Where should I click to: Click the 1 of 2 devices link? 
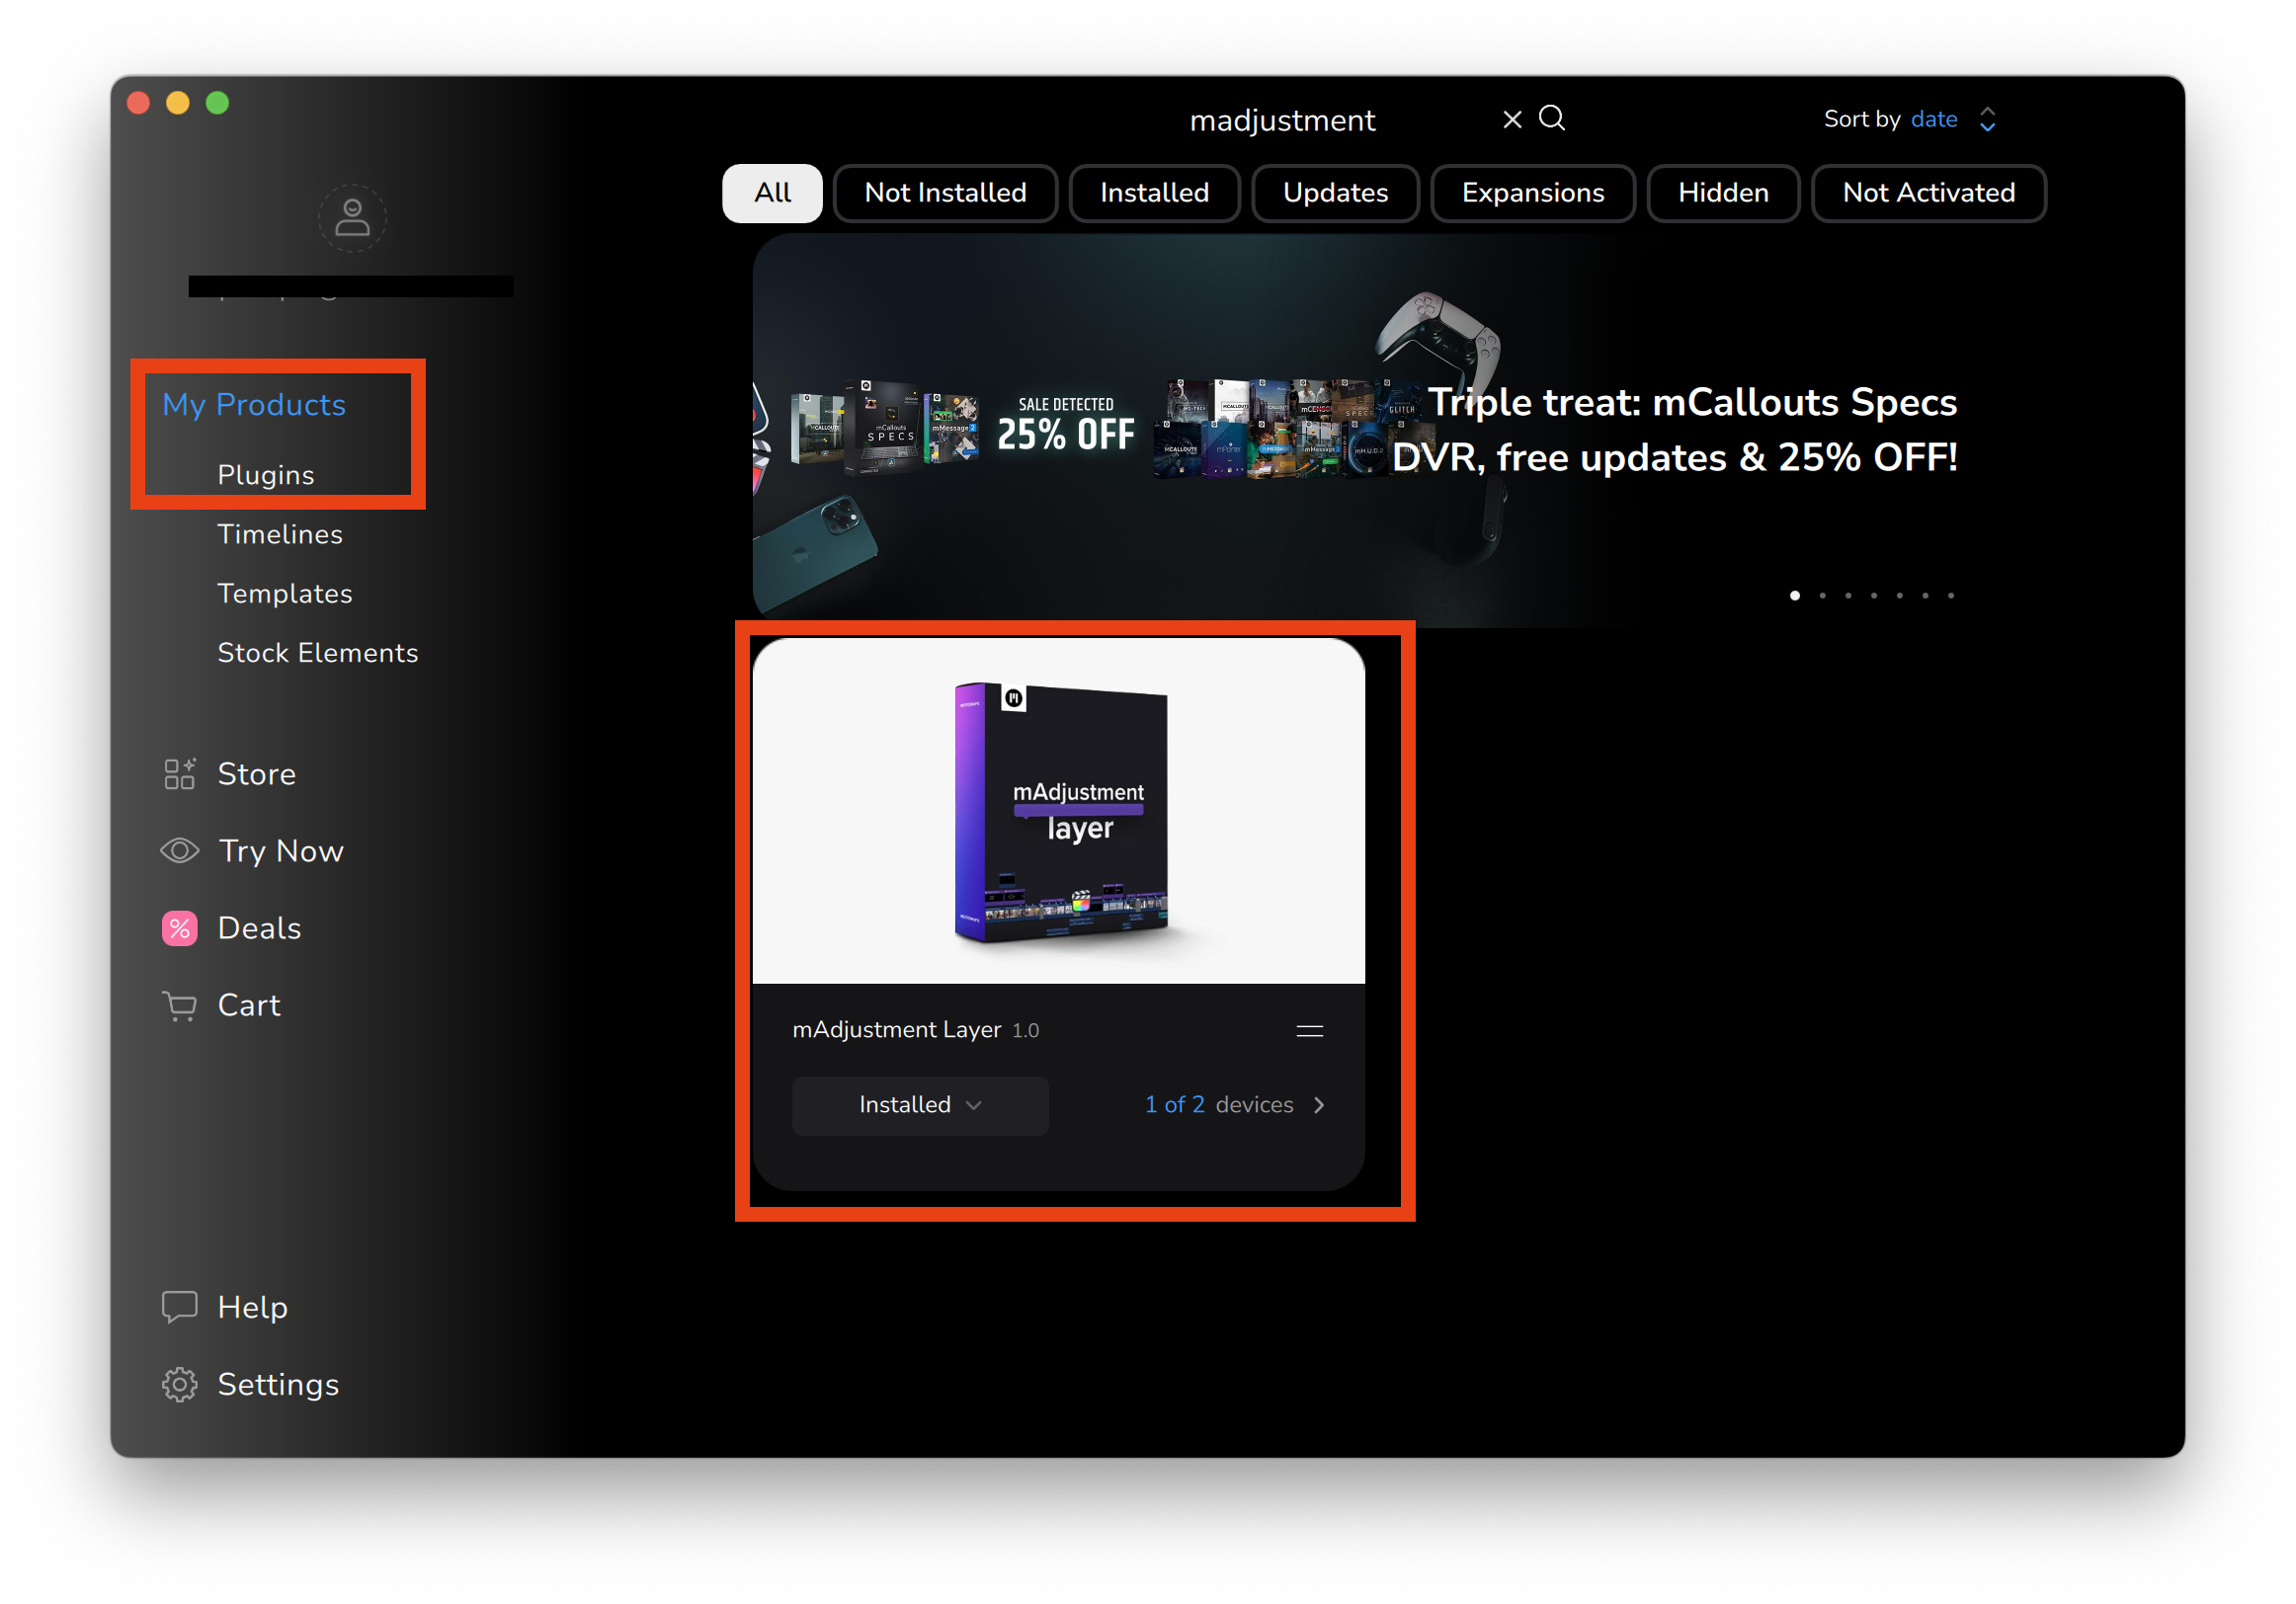pos(1218,1104)
